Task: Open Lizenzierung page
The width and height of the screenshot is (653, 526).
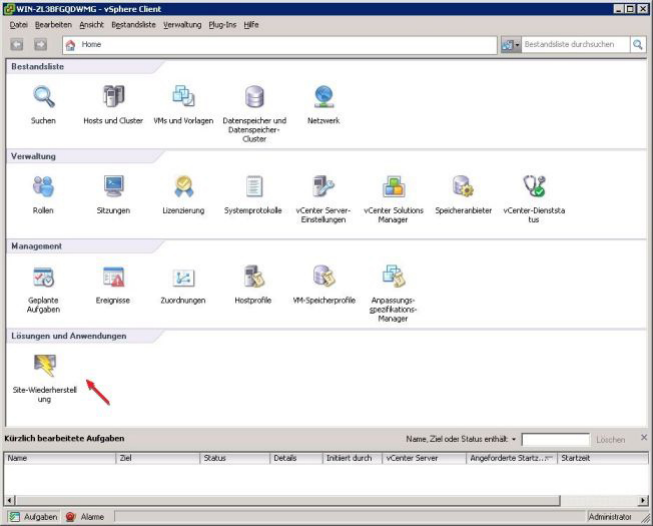Action: click(x=184, y=194)
